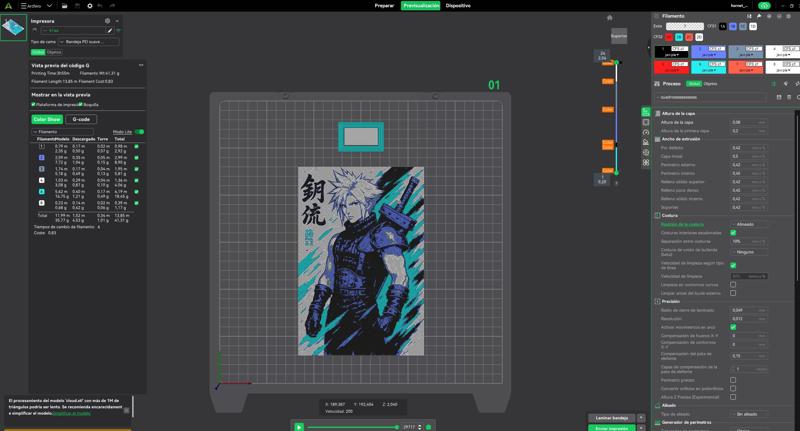
Task: Toggle Costuras interiores escalonadas checkbox
Action: pyautogui.click(x=733, y=233)
